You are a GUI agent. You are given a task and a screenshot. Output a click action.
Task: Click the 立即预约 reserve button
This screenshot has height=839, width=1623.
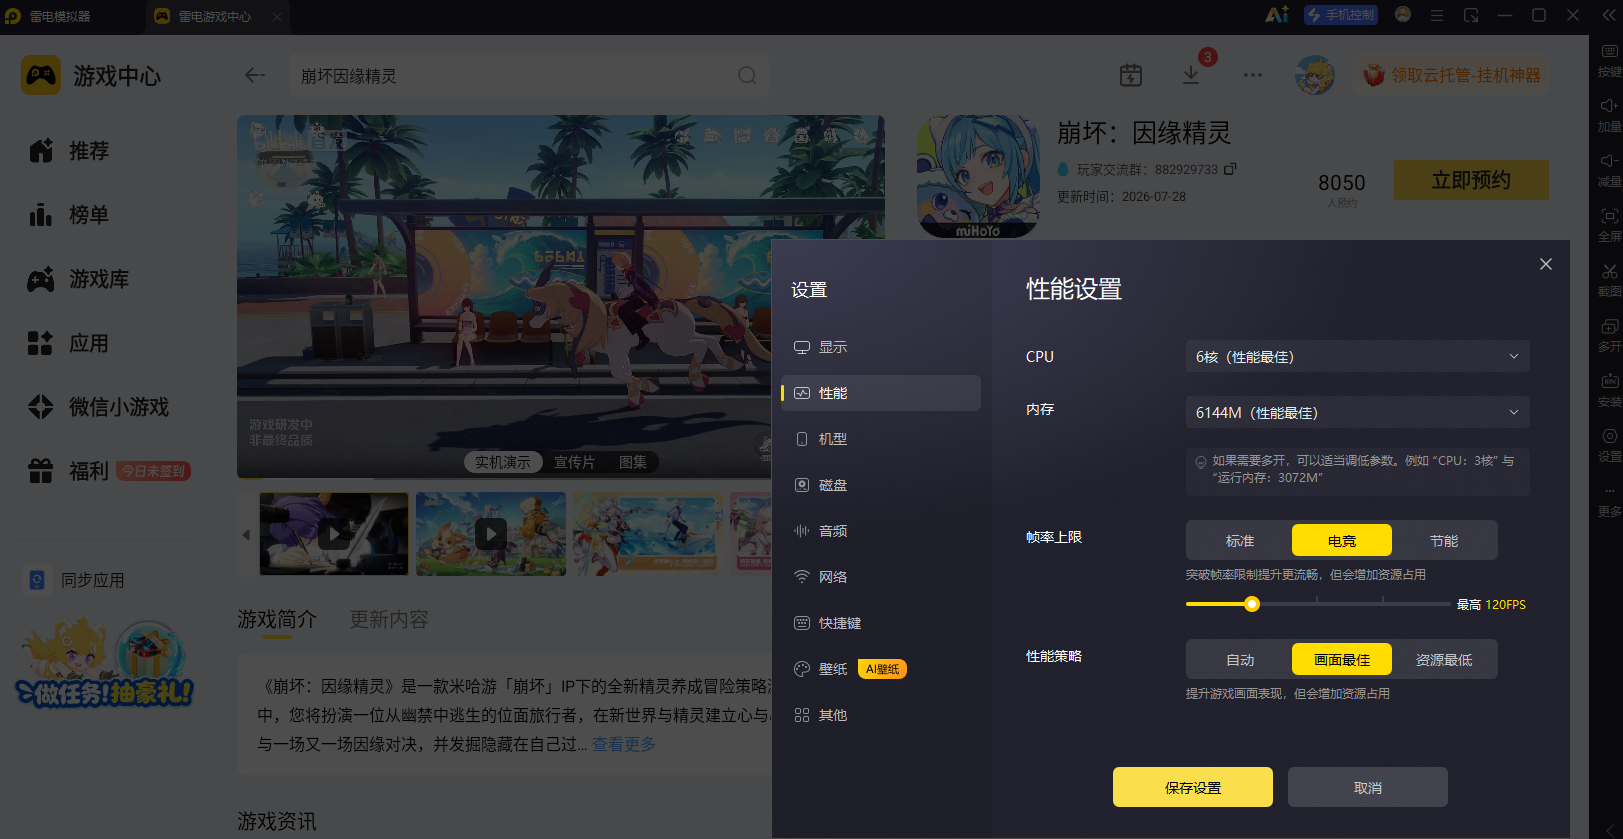(x=1471, y=180)
